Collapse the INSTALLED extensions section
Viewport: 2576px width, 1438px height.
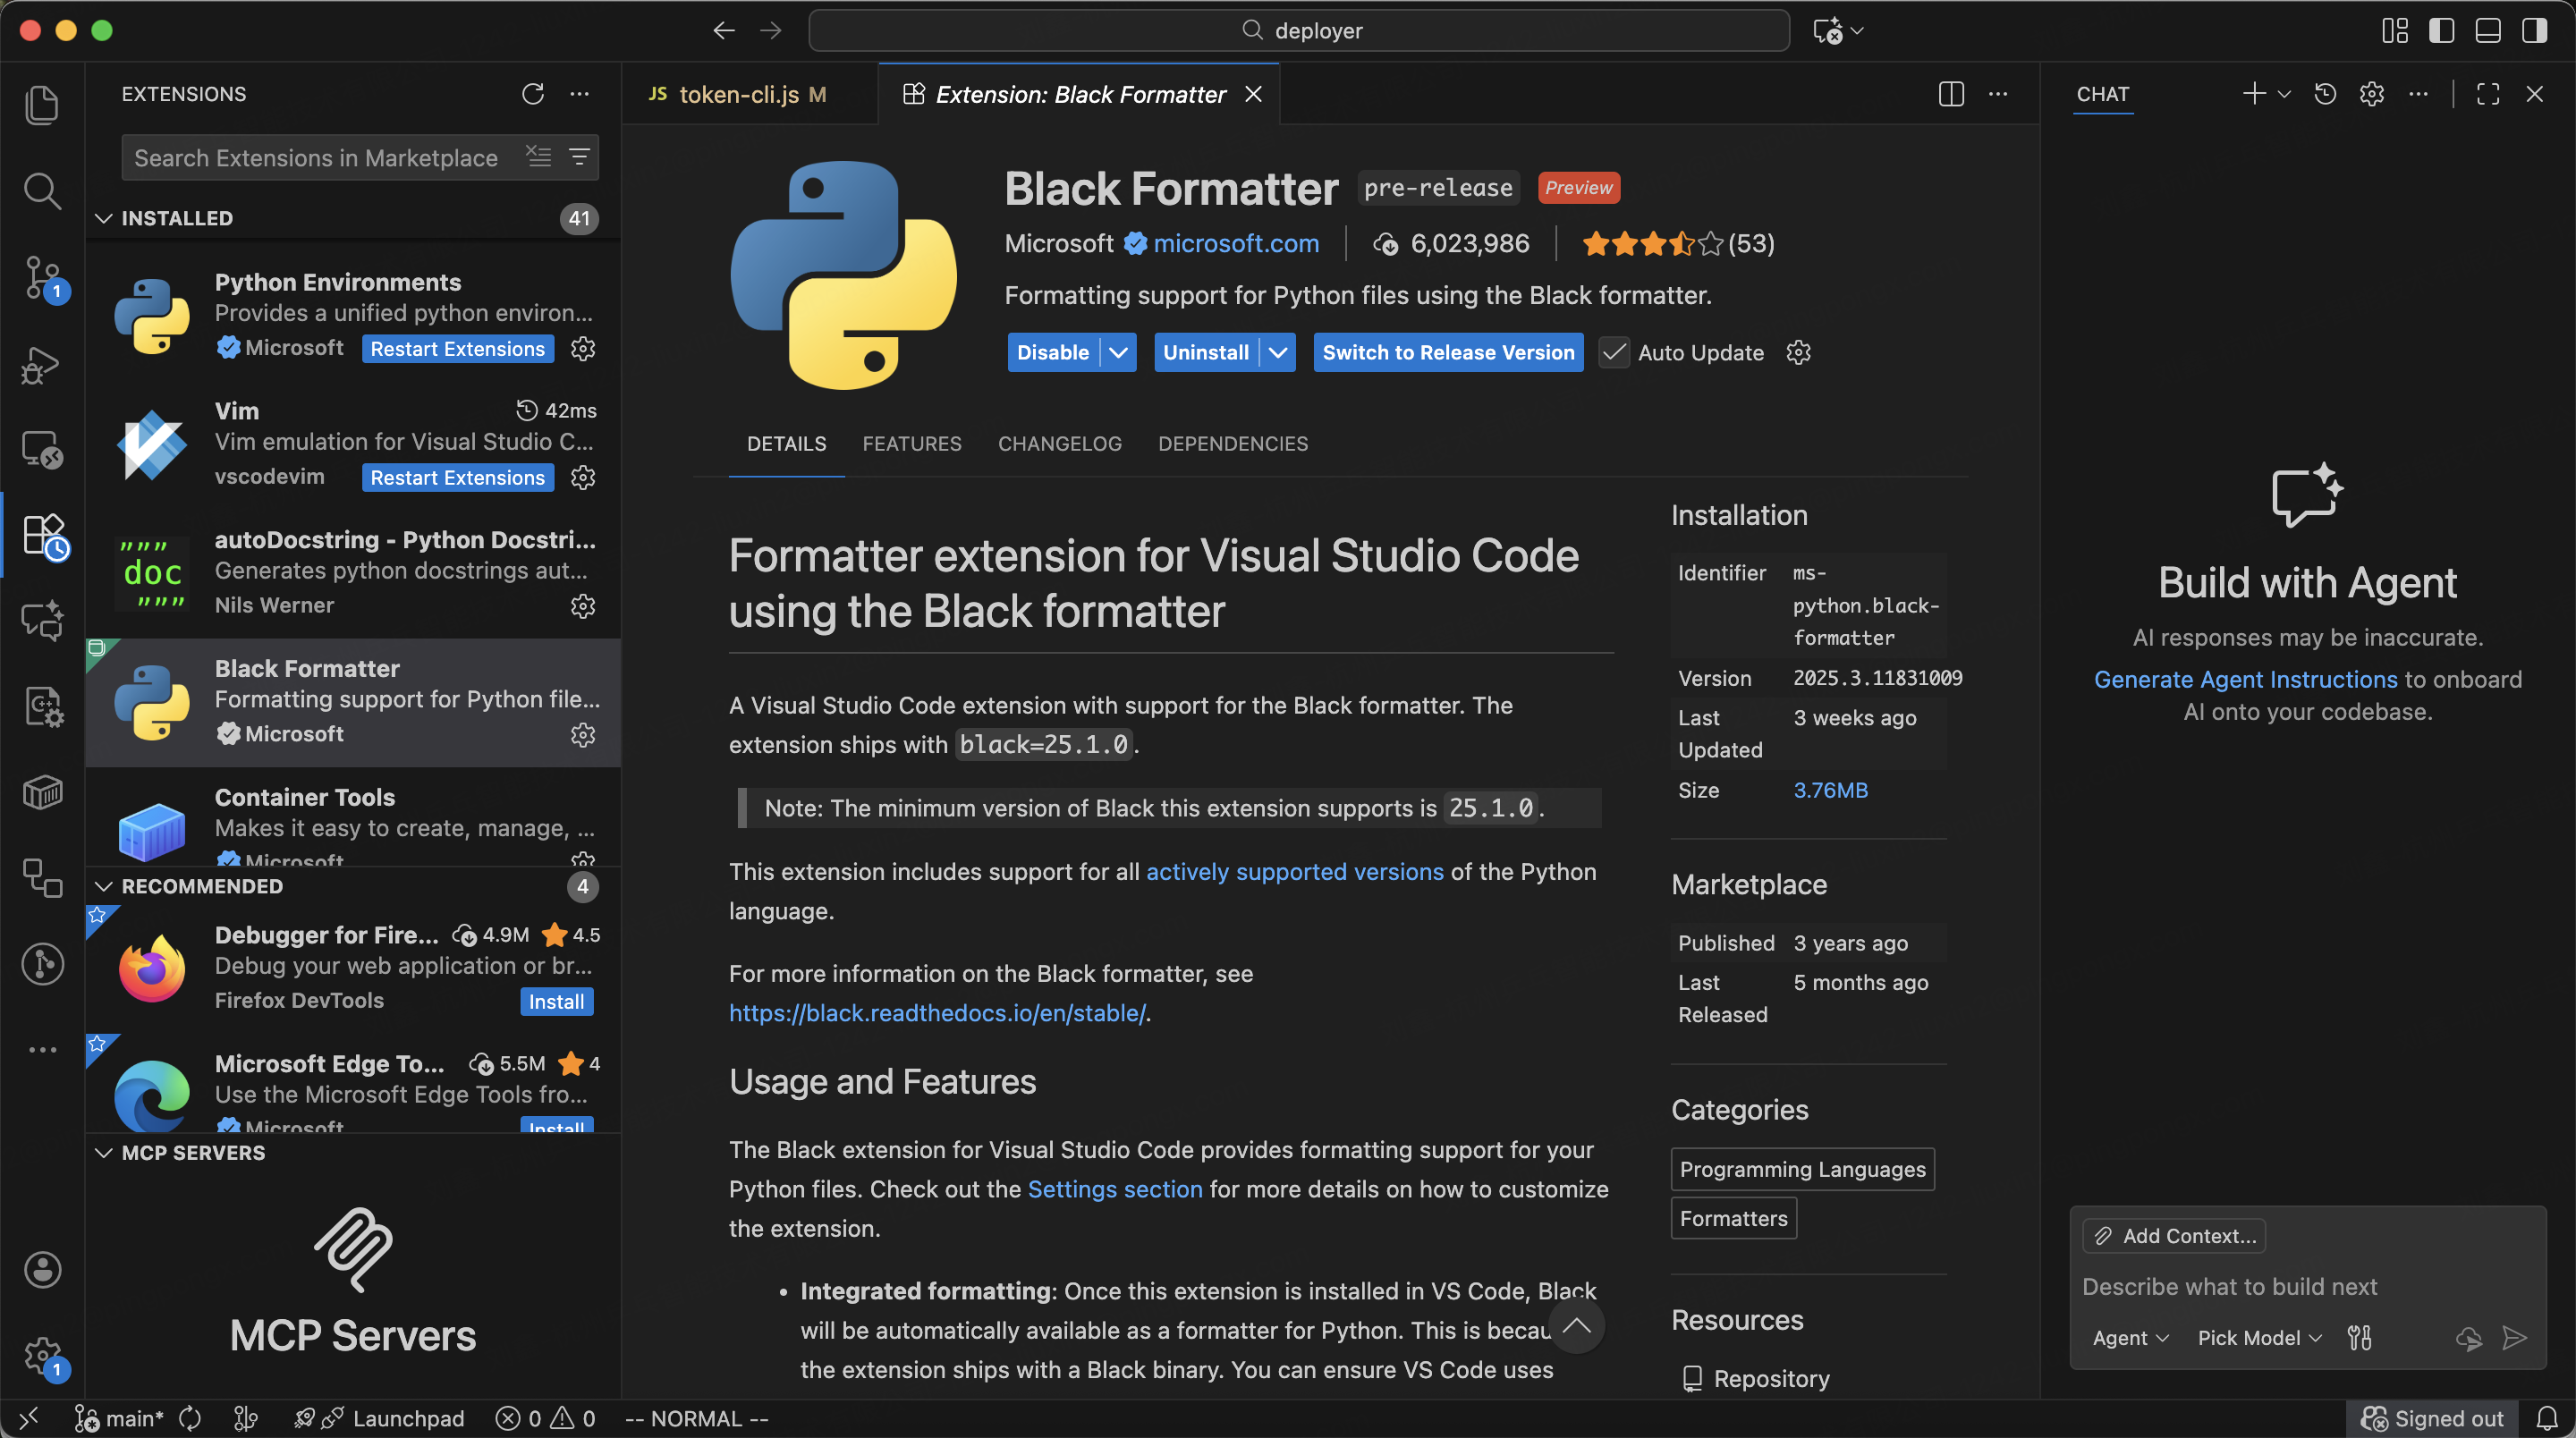[104, 218]
